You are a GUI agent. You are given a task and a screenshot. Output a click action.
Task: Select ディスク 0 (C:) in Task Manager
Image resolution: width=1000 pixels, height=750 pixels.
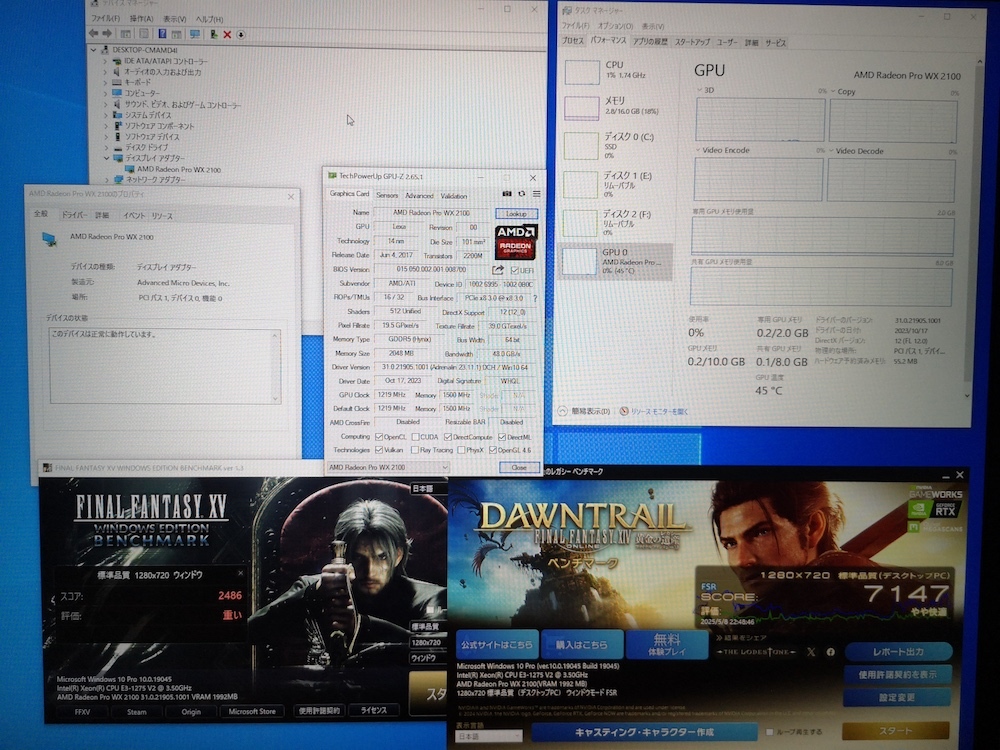pyautogui.click(x=615, y=145)
